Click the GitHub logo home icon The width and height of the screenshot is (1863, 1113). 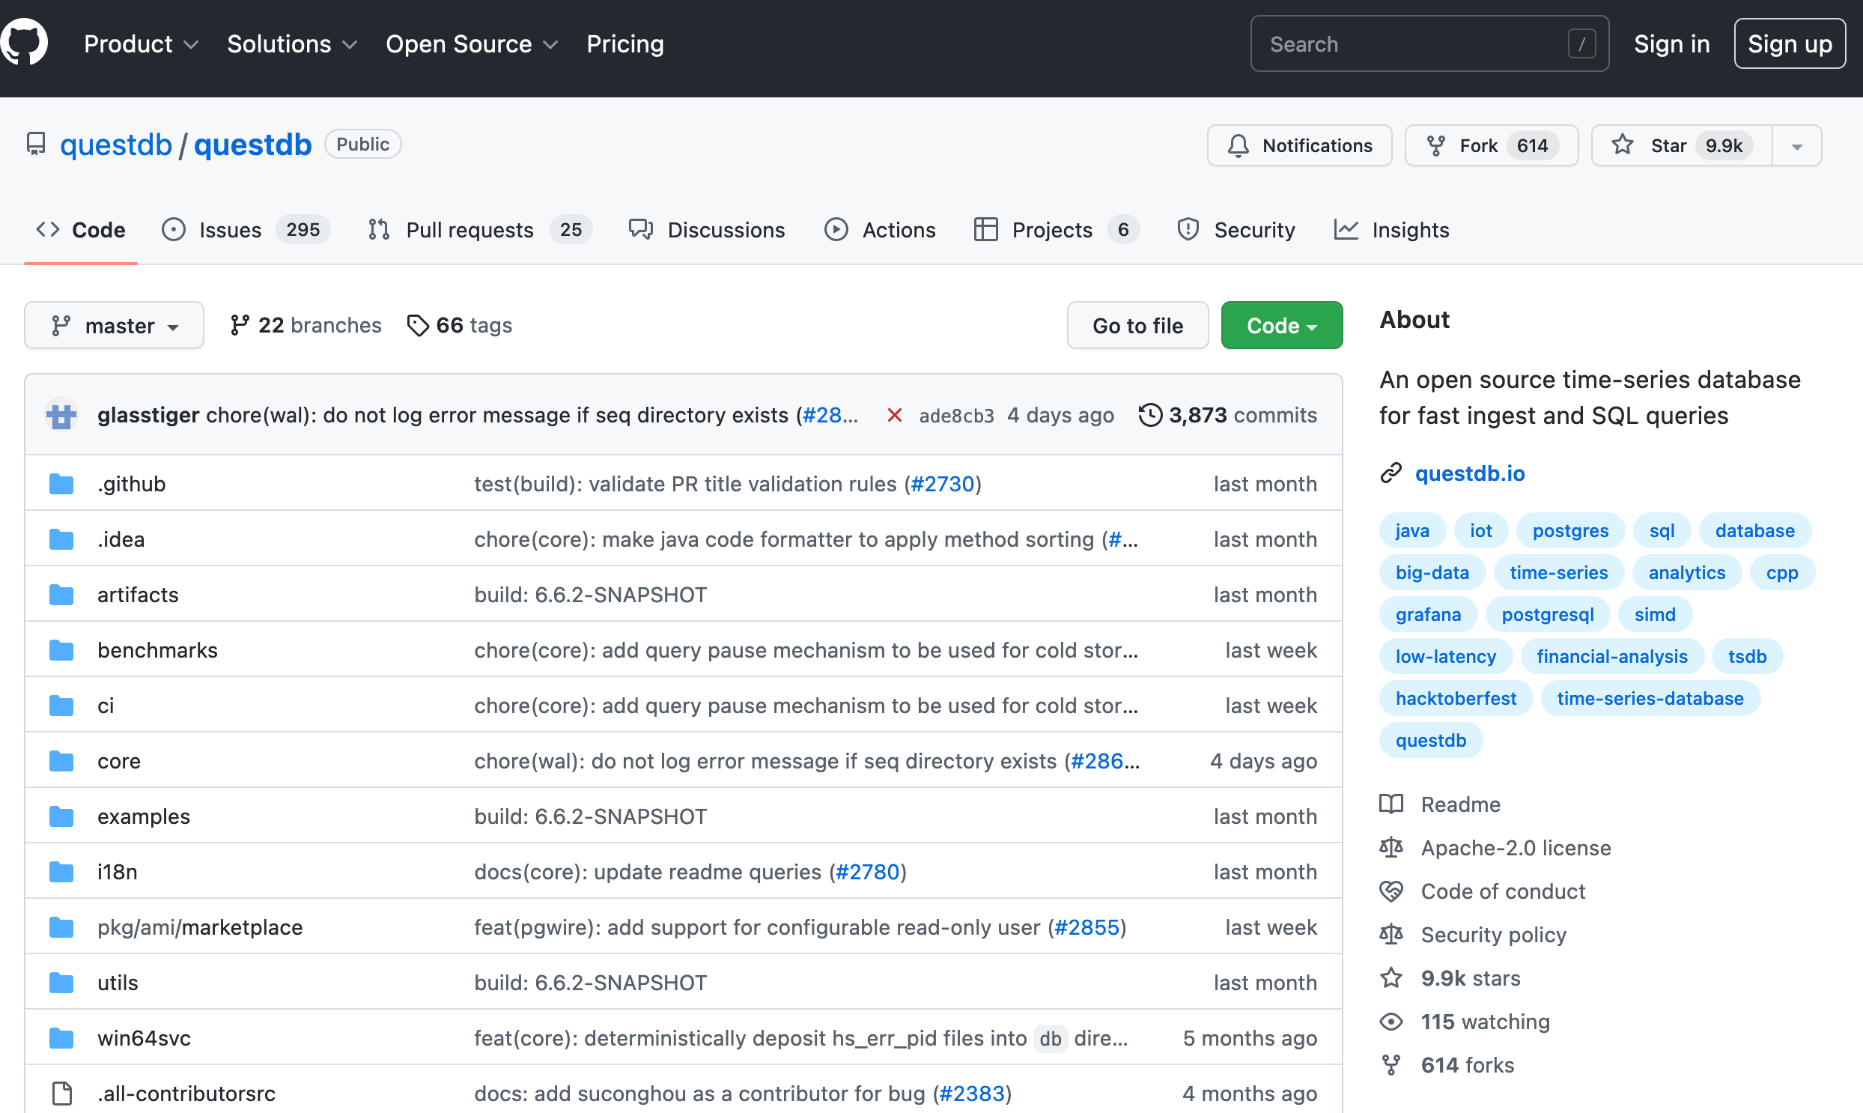[24, 42]
